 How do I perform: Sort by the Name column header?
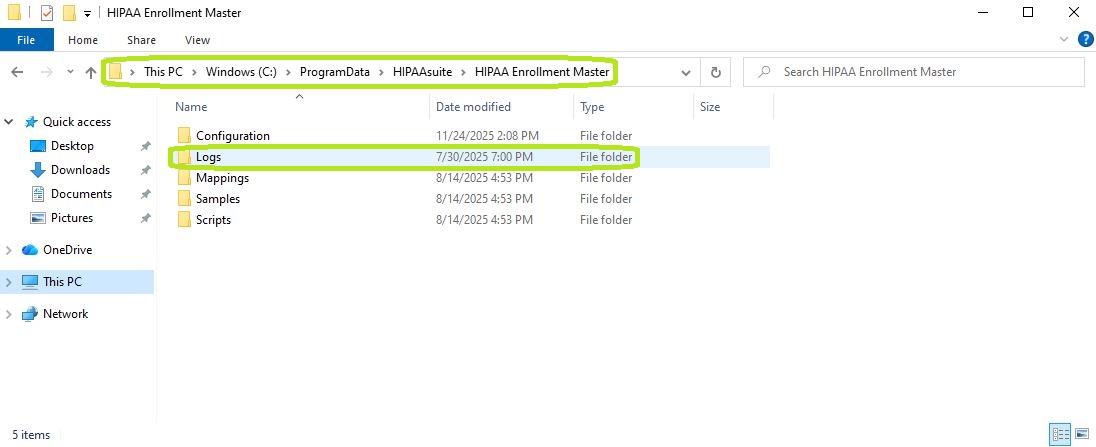(191, 107)
